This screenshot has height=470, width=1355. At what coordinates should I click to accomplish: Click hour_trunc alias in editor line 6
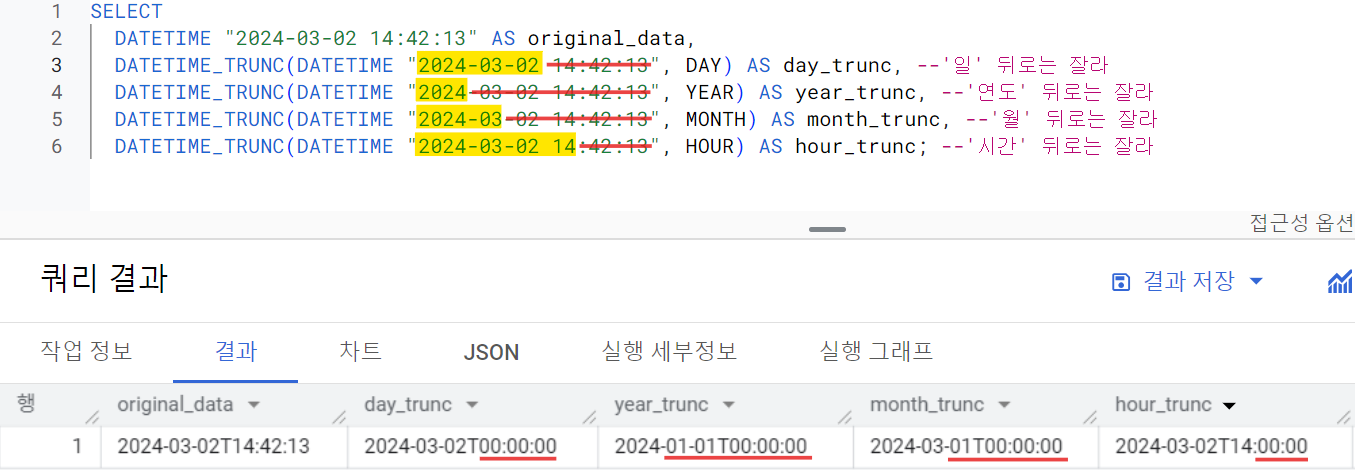[855, 147]
